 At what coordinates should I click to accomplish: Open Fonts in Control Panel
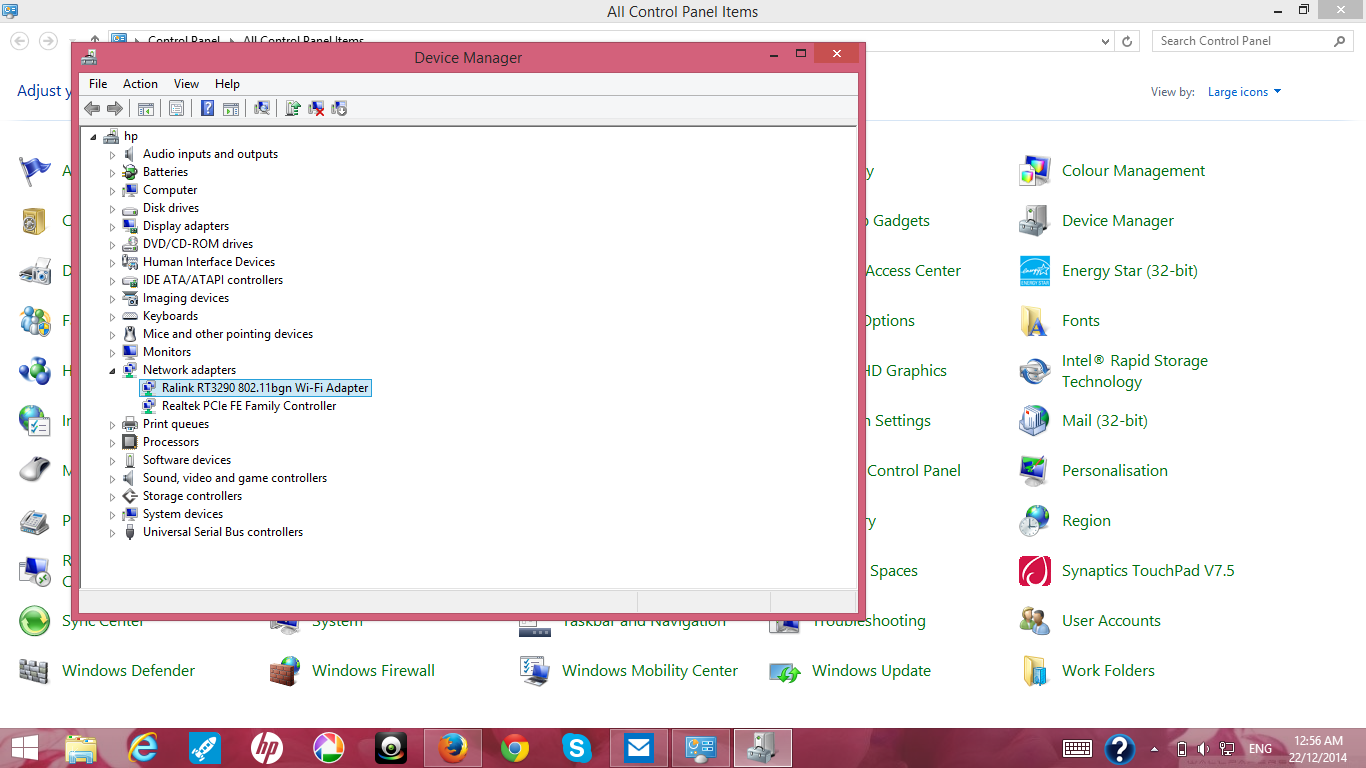(1081, 321)
